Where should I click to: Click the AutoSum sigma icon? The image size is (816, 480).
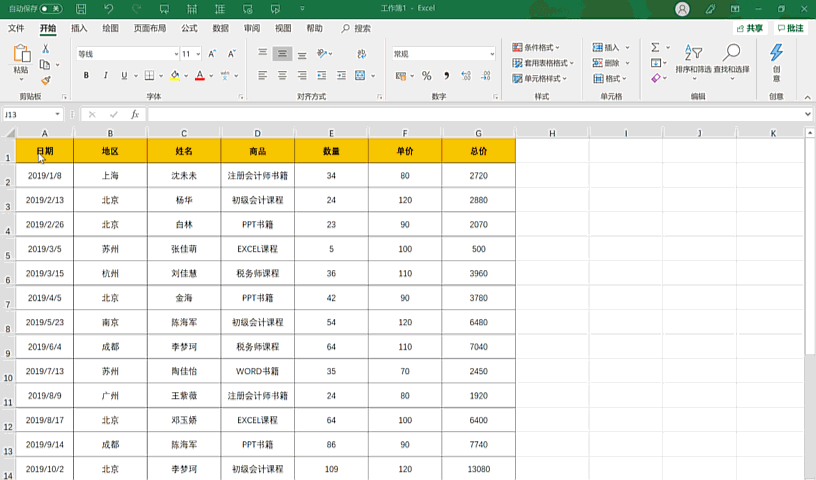[x=655, y=47]
